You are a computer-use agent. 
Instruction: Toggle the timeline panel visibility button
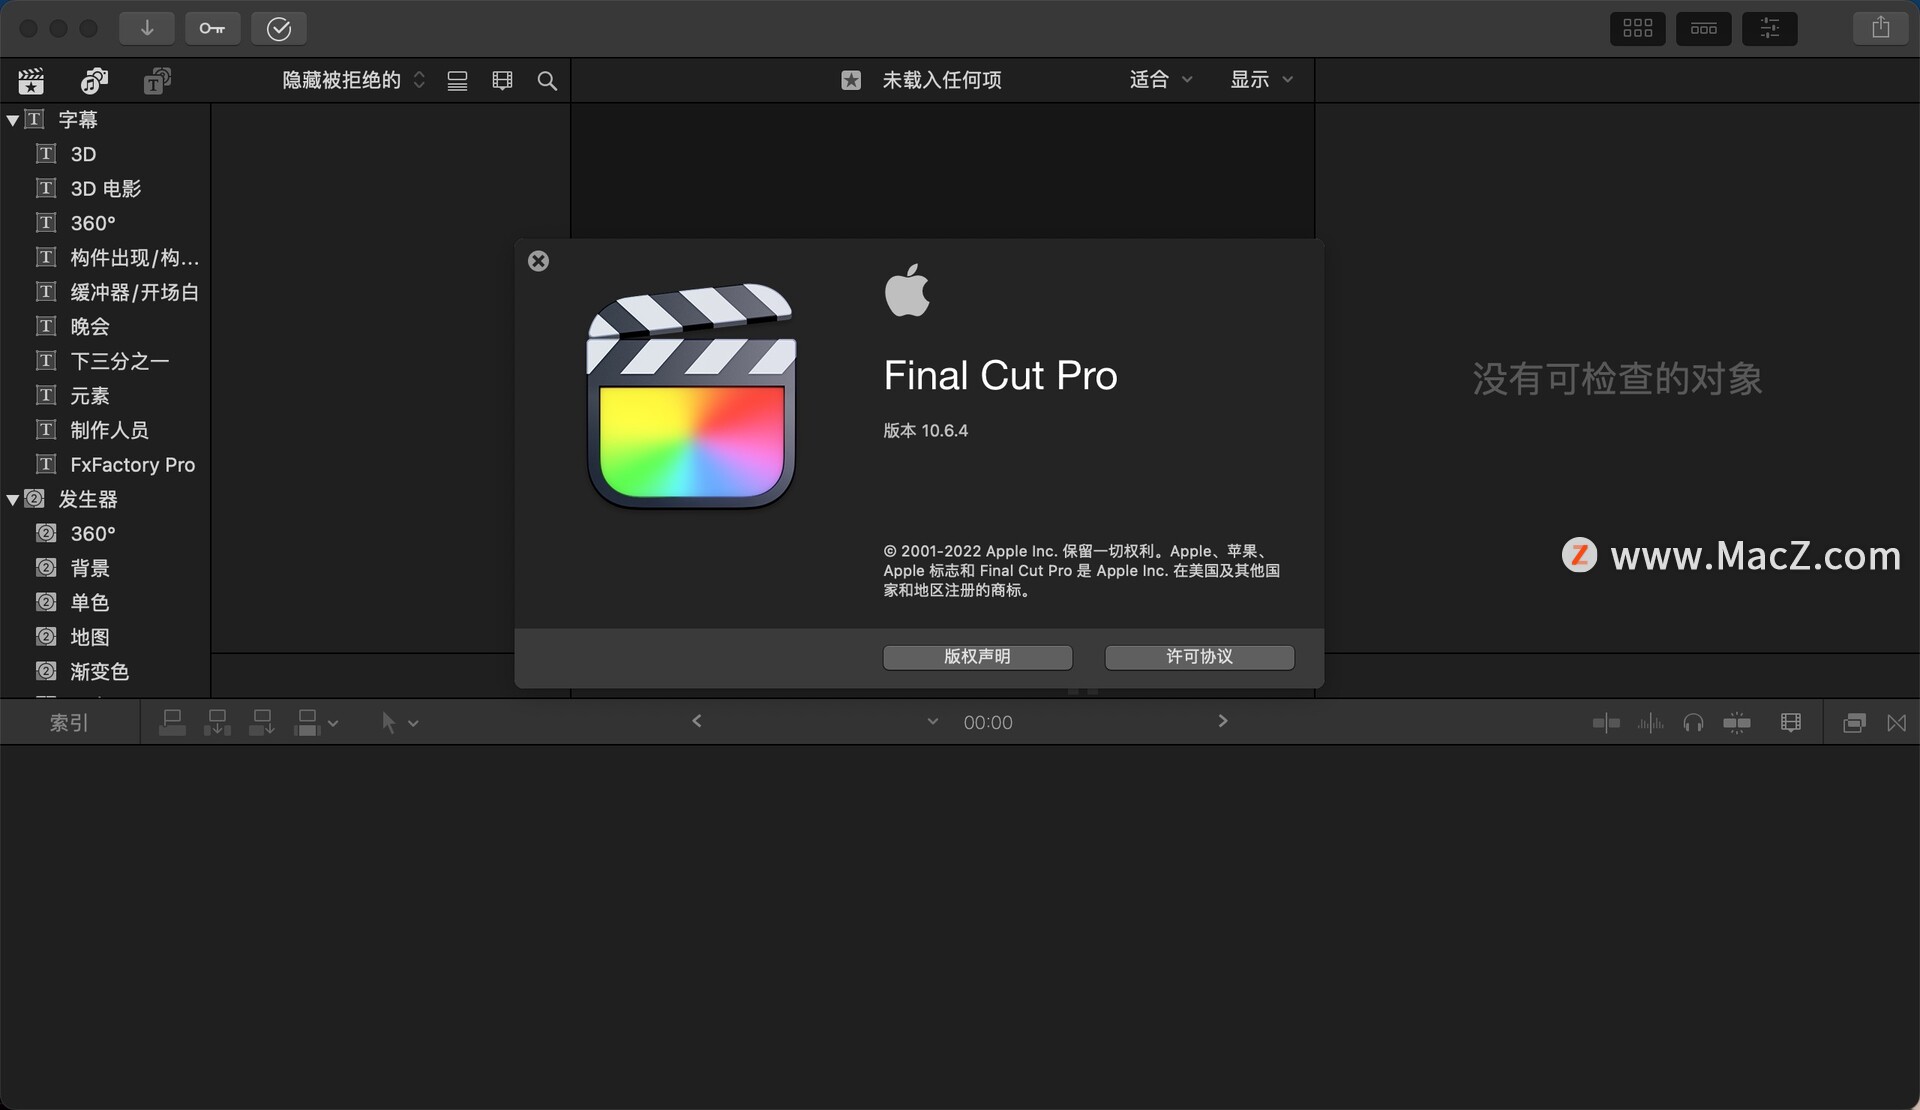1703,28
